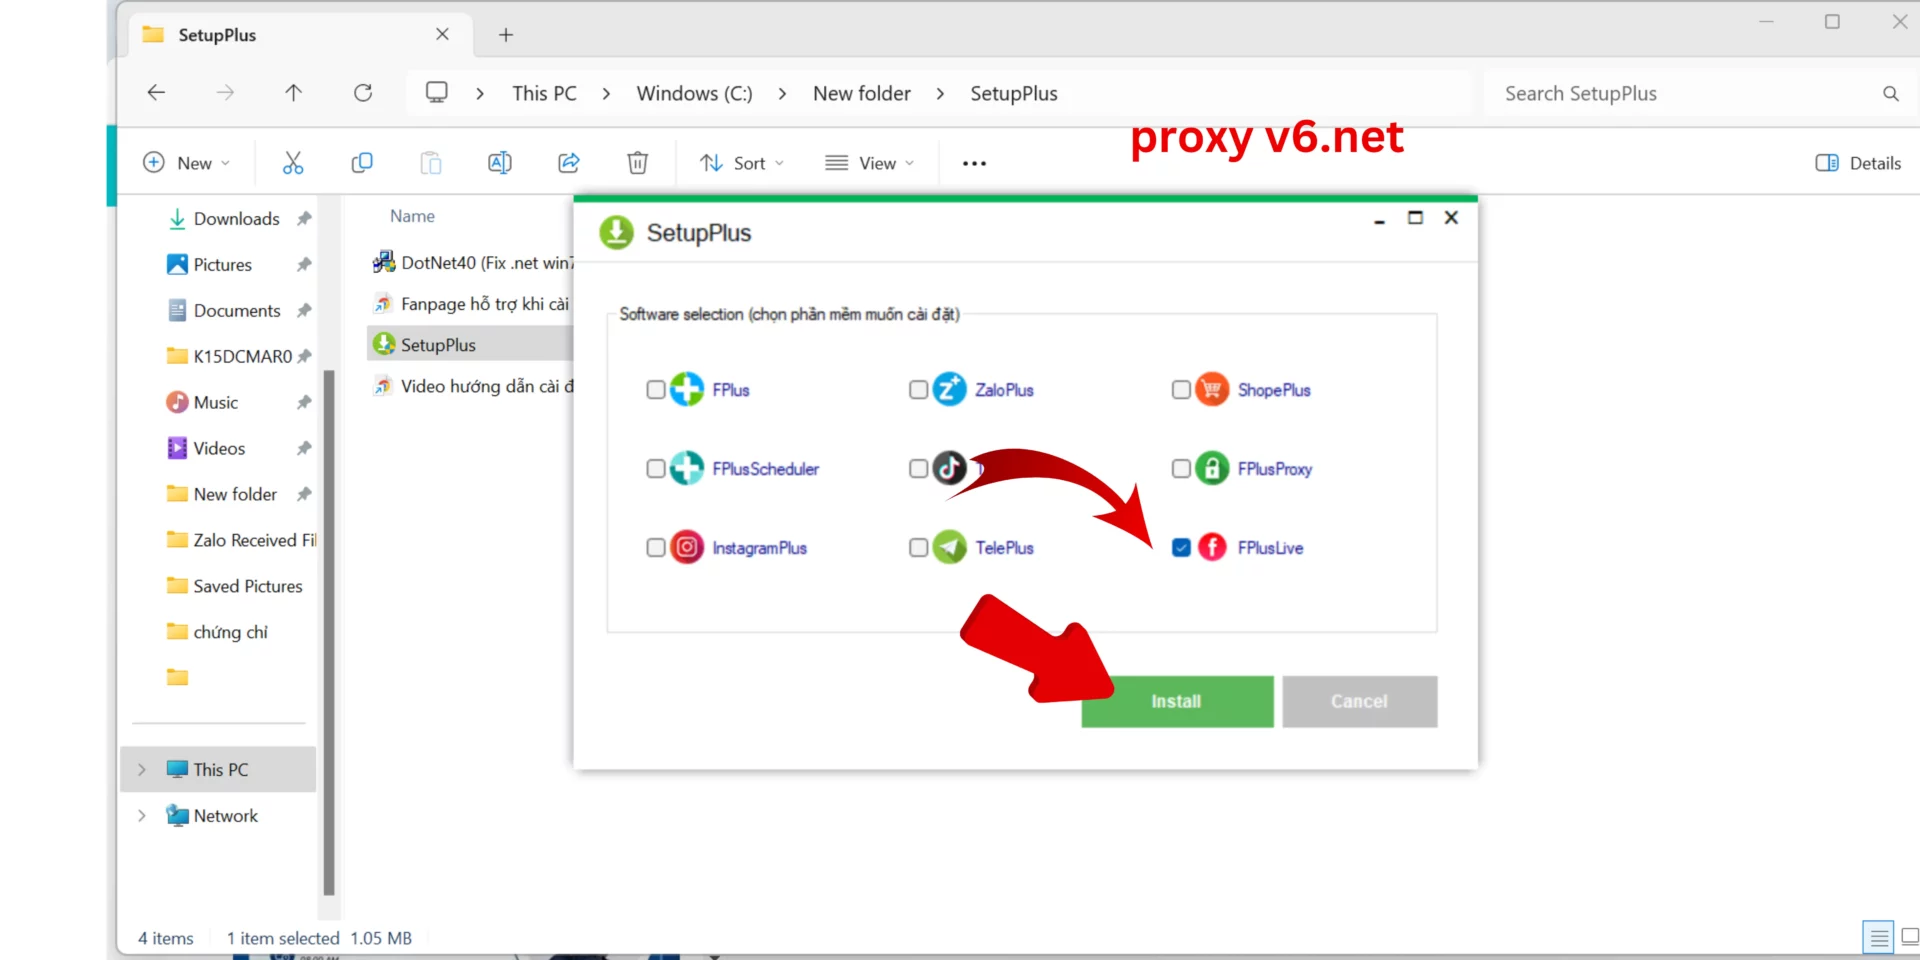Click the FPlusLive app icon

pyautogui.click(x=1212, y=547)
